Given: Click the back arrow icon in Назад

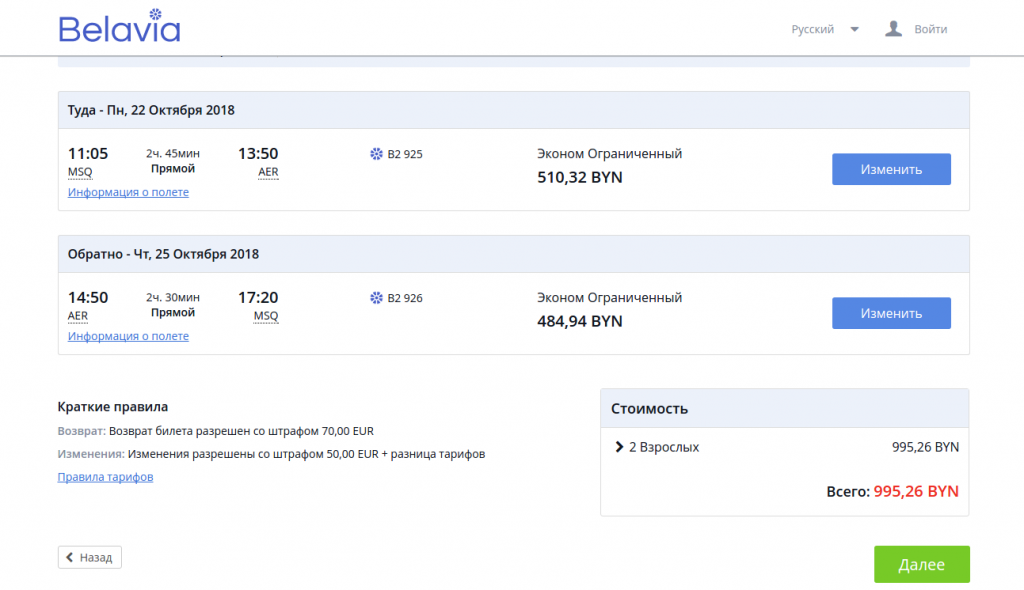Looking at the screenshot, I should point(70,557).
